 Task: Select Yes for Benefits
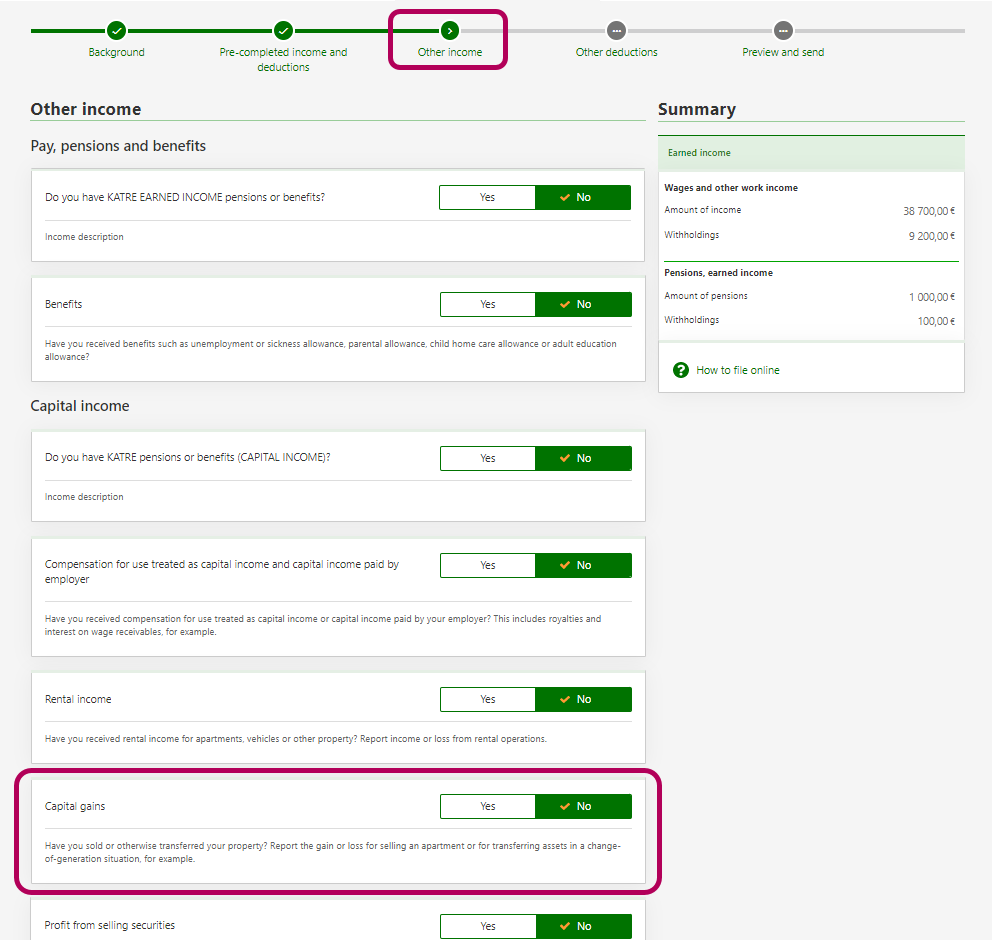point(487,304)
